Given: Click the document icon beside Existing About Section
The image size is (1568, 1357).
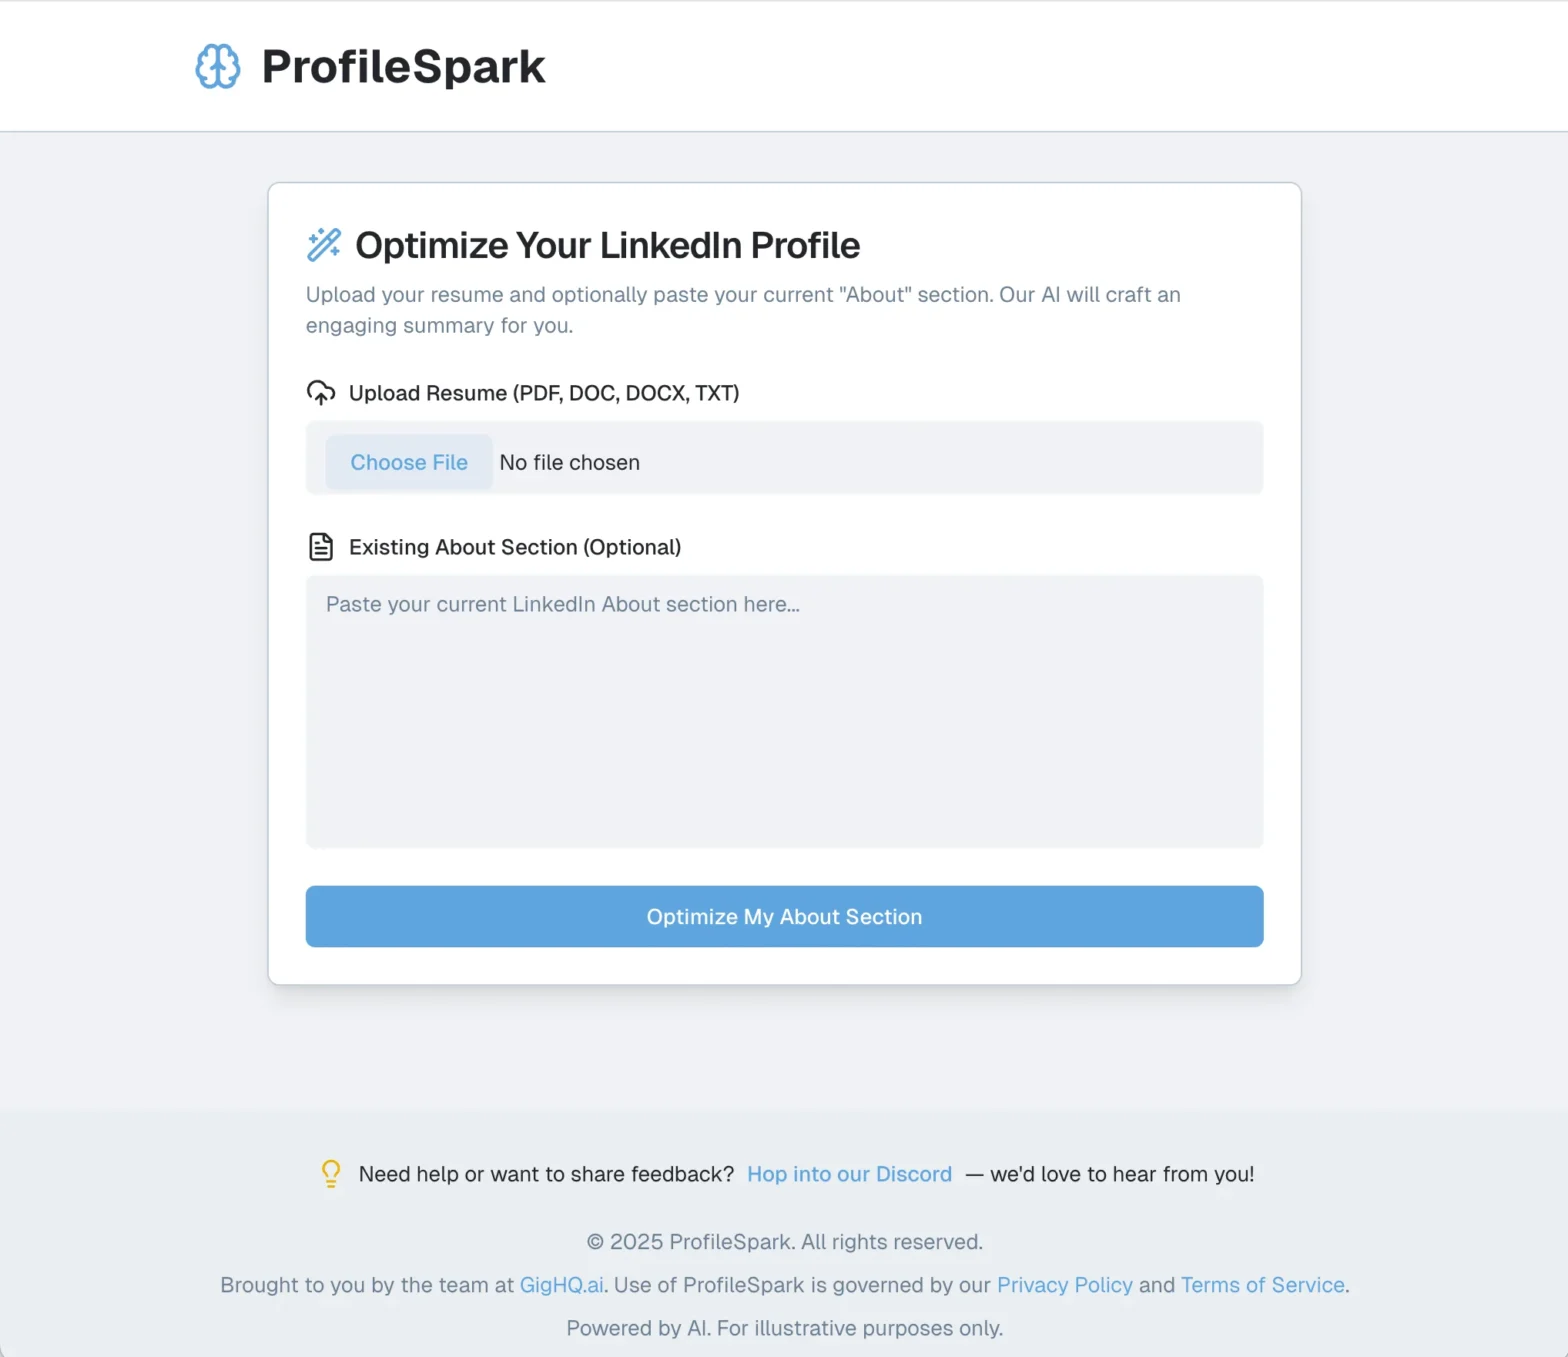Looking at the screenshot, I should click(321, 547).
